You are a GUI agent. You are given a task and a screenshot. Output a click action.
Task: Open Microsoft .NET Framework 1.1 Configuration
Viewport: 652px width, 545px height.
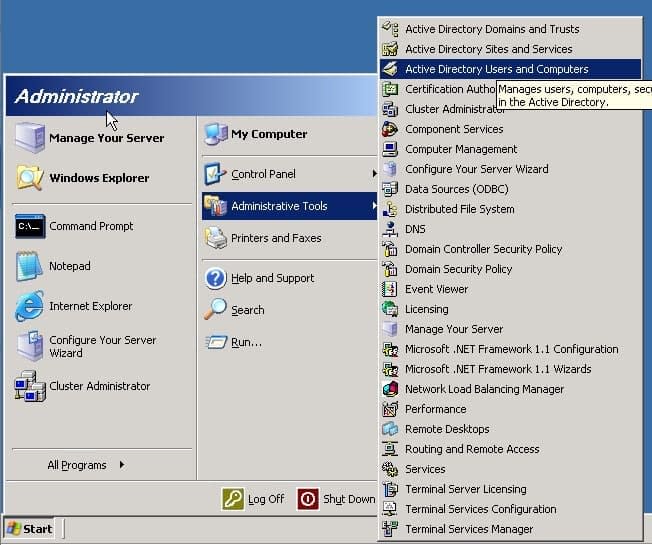(510, 349)
